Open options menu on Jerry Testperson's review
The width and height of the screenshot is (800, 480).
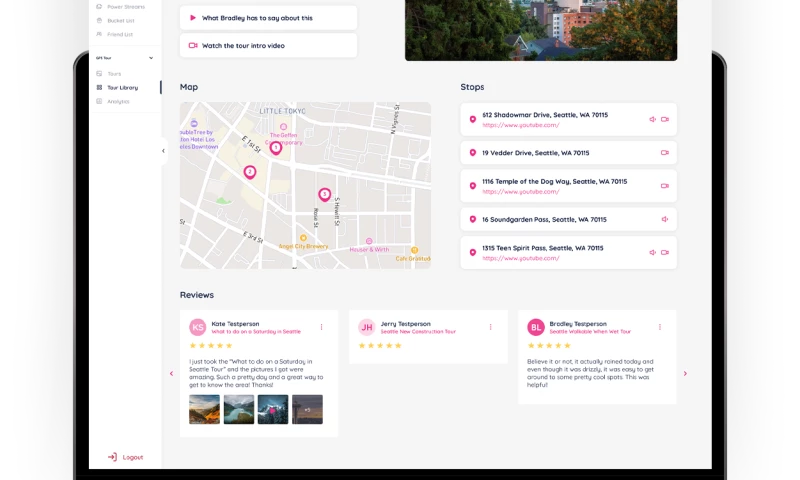[x=490, y=327]
